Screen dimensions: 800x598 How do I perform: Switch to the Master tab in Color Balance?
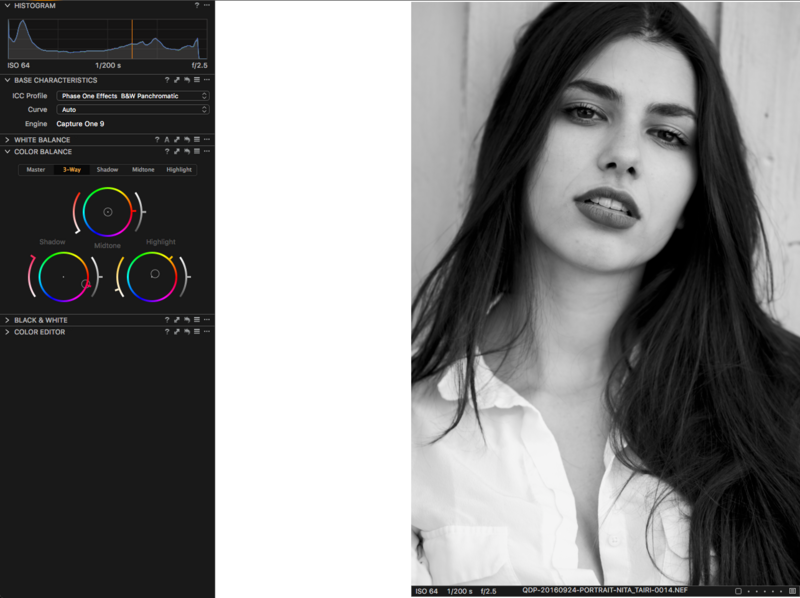point(36,169)
